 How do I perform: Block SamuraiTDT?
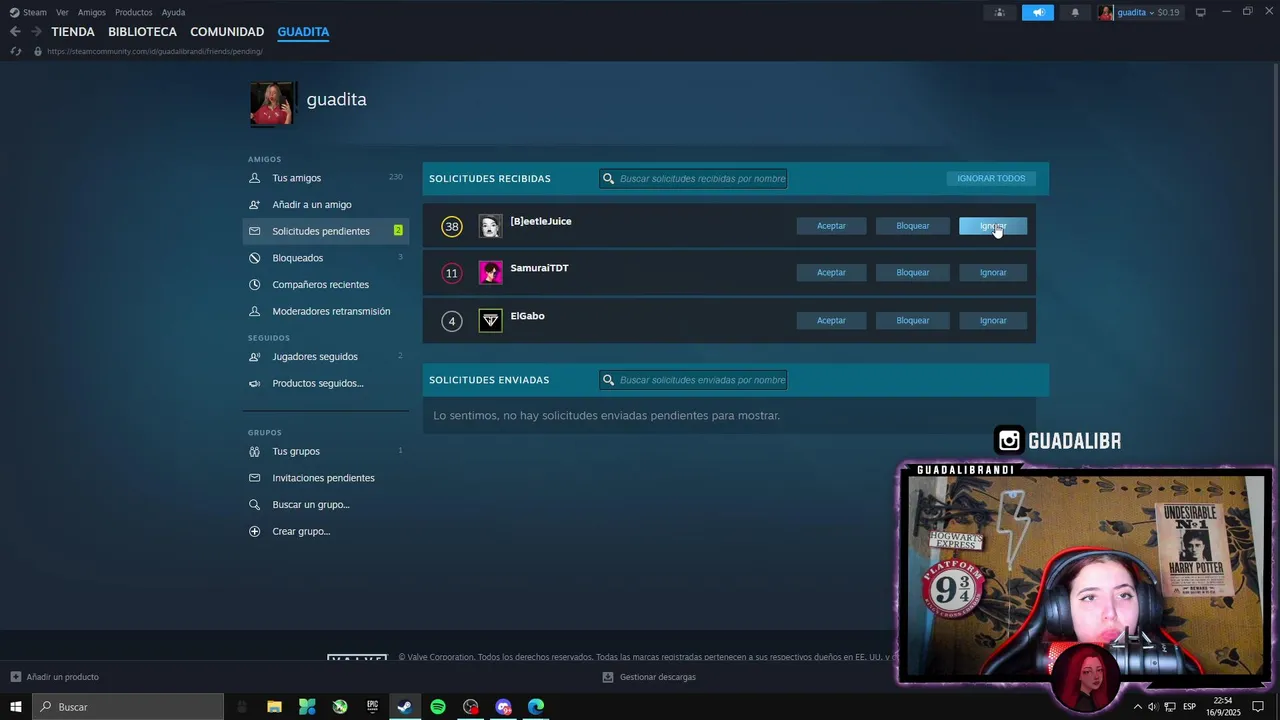click(913, 272)
